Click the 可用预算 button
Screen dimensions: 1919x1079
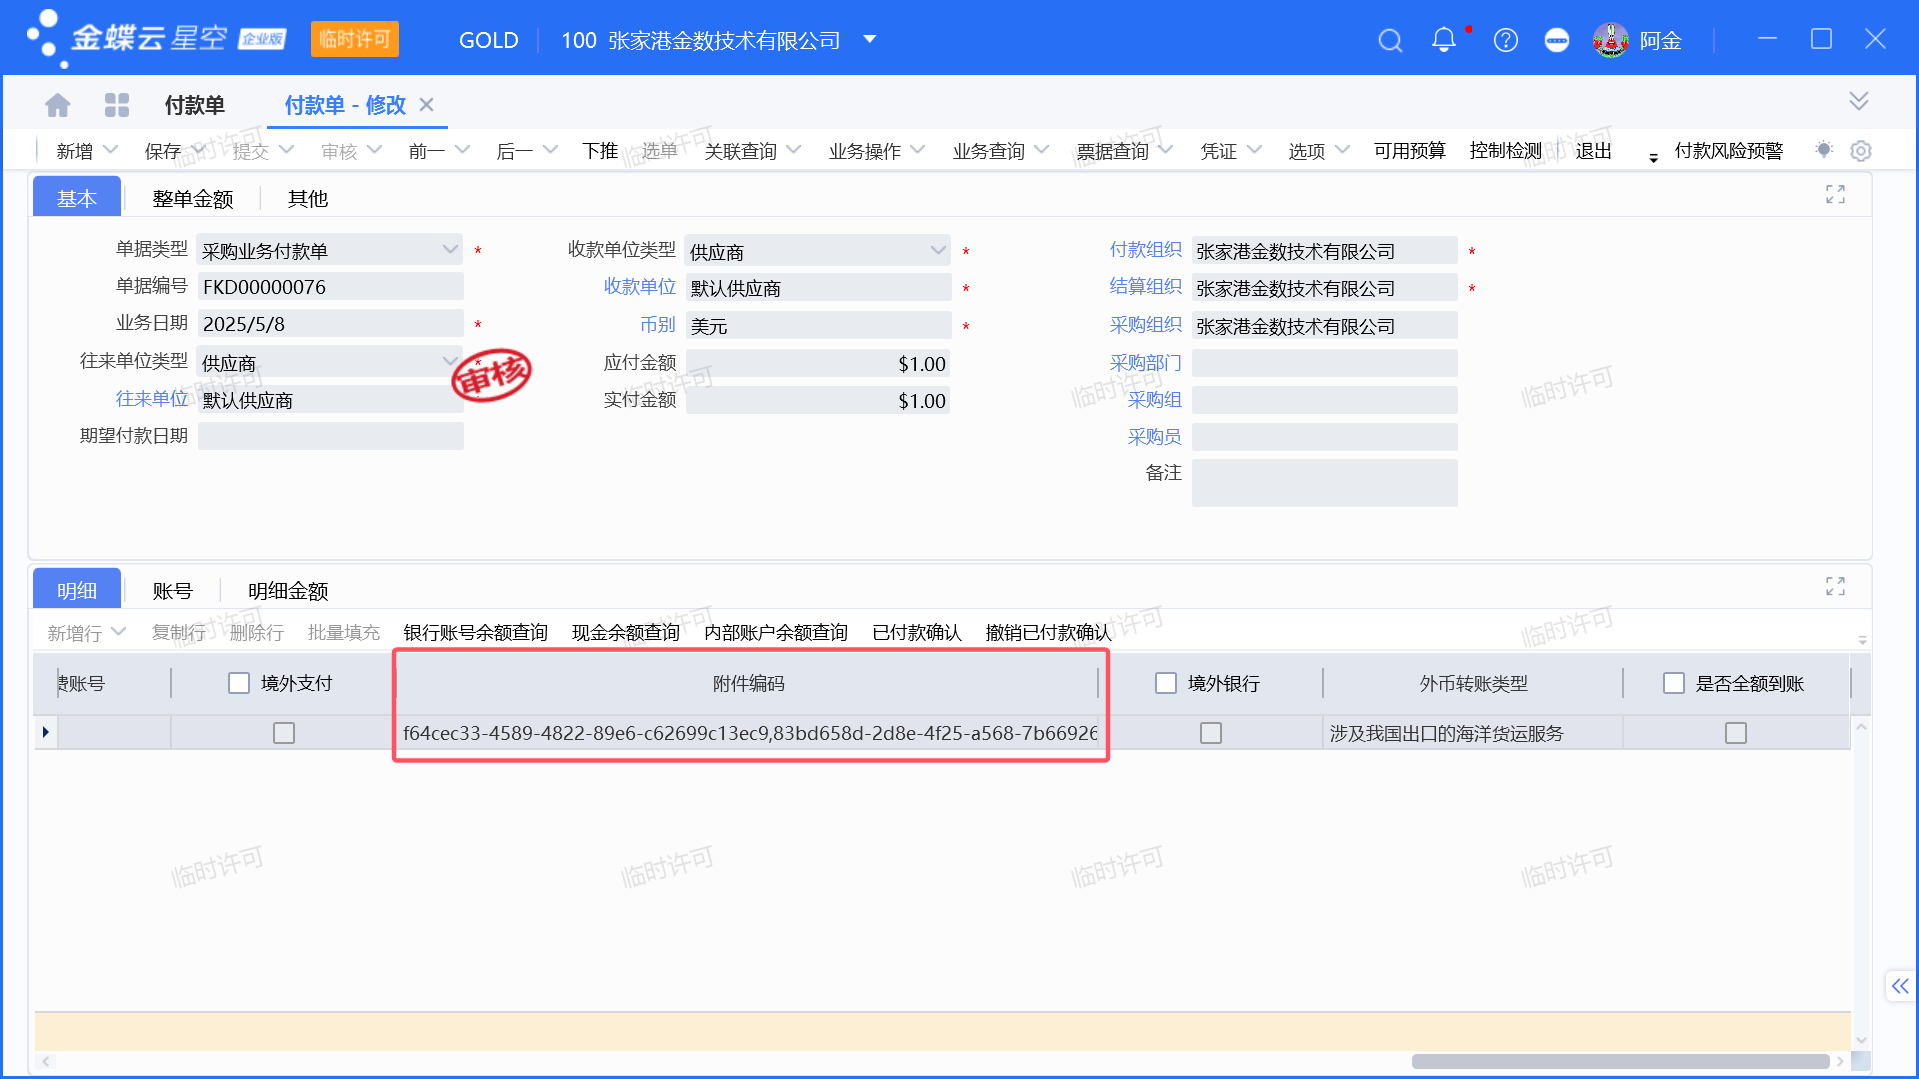coord(1409,151)
